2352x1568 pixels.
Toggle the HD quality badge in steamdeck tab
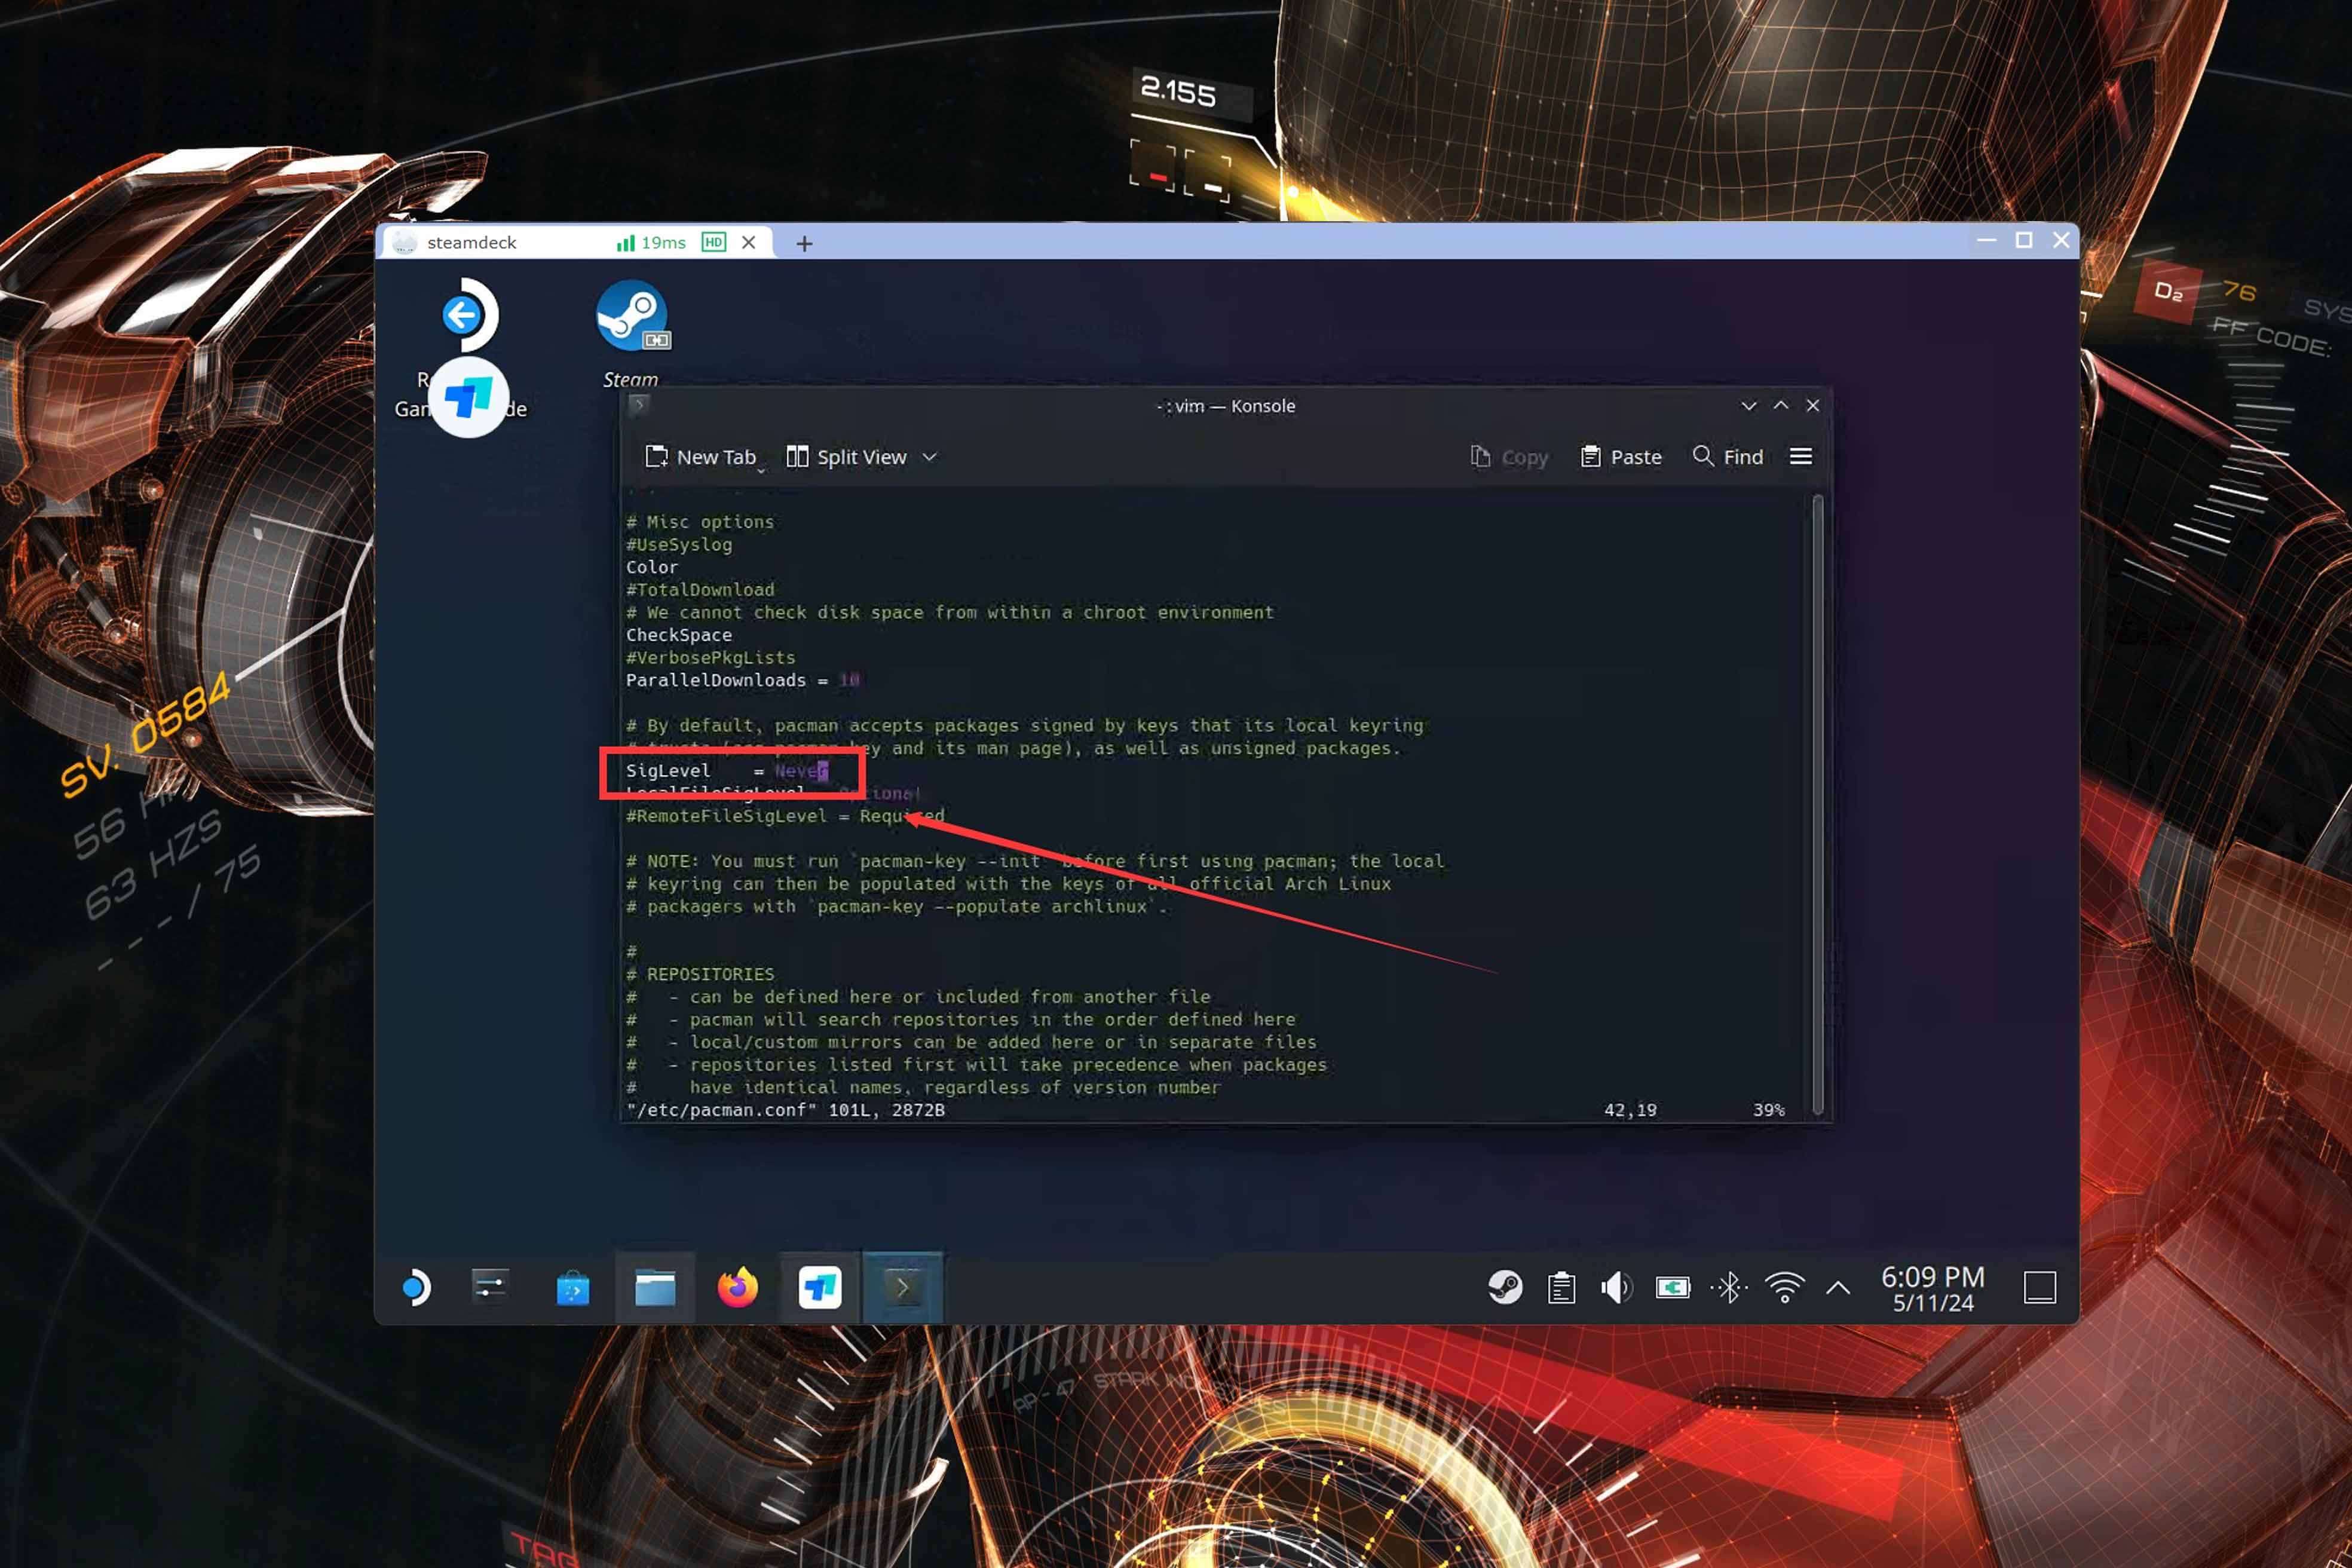(x=713, y=242)
